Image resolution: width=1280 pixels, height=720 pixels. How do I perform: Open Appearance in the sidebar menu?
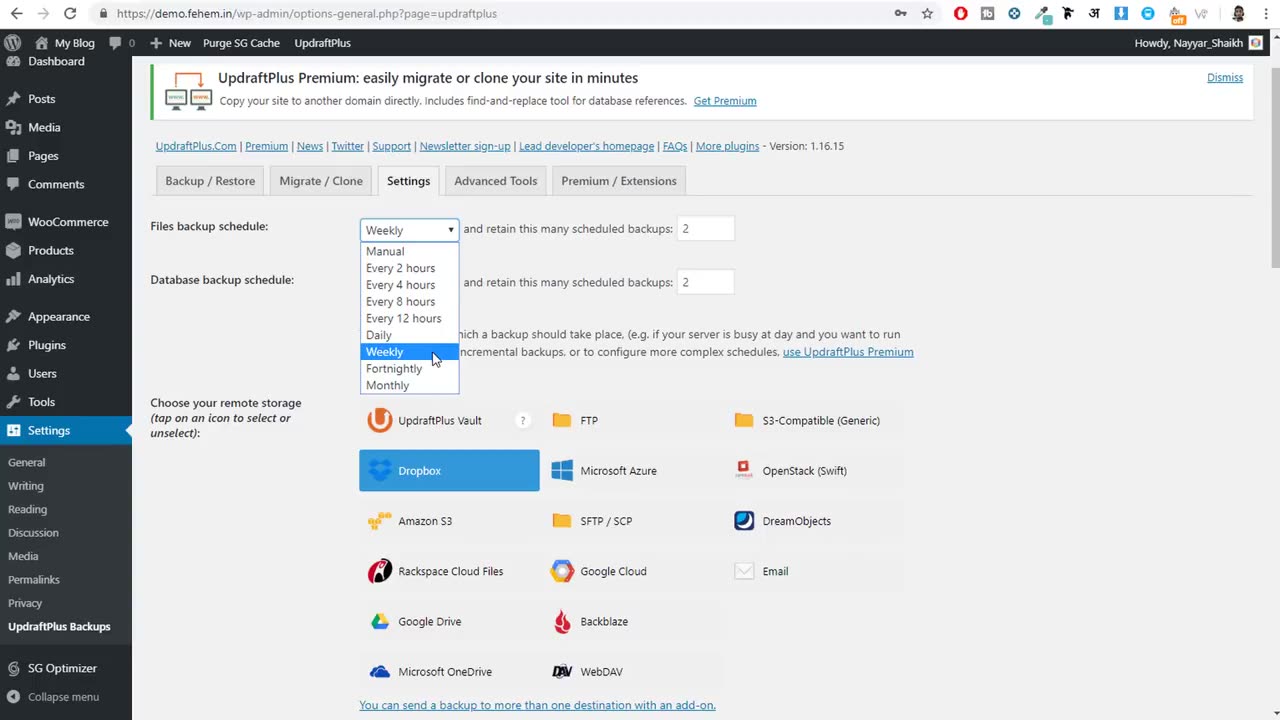[x=66, y=317]
